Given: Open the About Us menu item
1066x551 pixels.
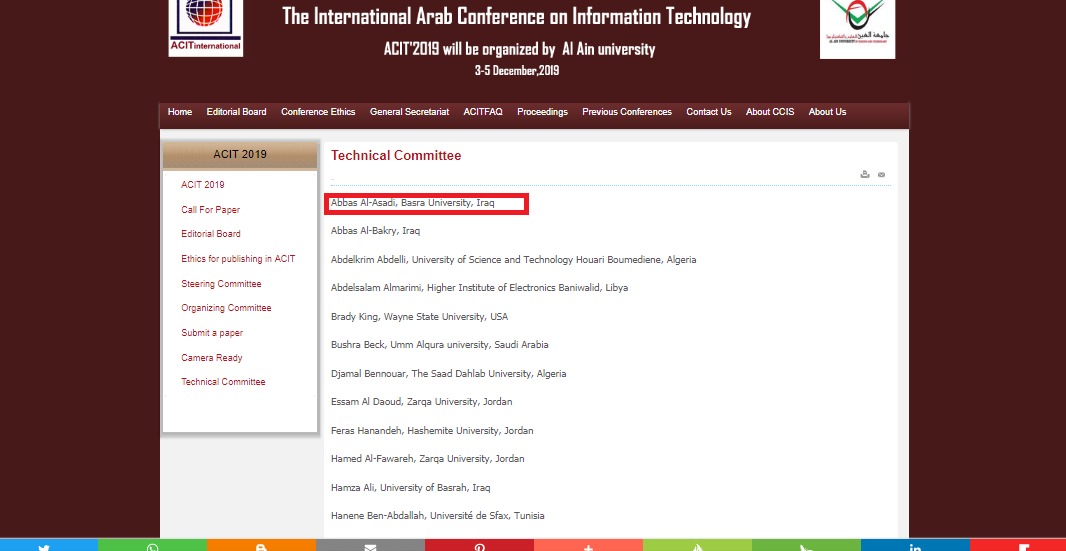Looking at the screenshot, I should tap(827, 112).
